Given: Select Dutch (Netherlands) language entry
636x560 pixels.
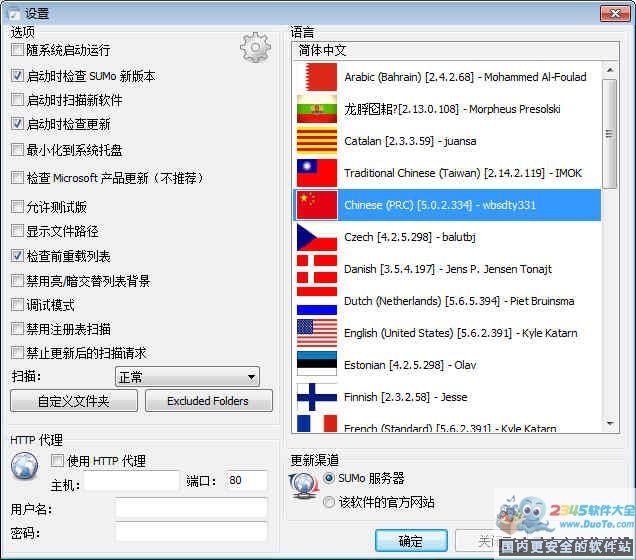Looking at the screenshot, I should point(447,301).
